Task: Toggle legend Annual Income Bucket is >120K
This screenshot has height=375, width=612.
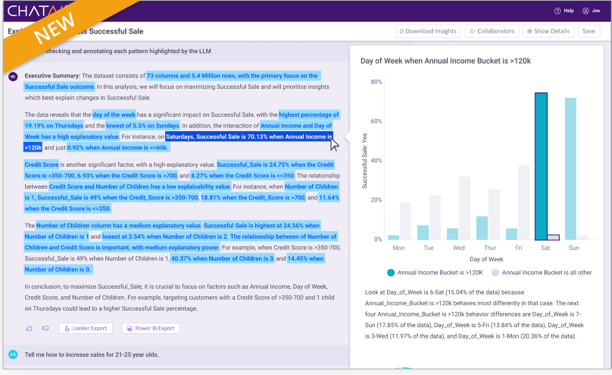Action: click(x=435, y=273)
